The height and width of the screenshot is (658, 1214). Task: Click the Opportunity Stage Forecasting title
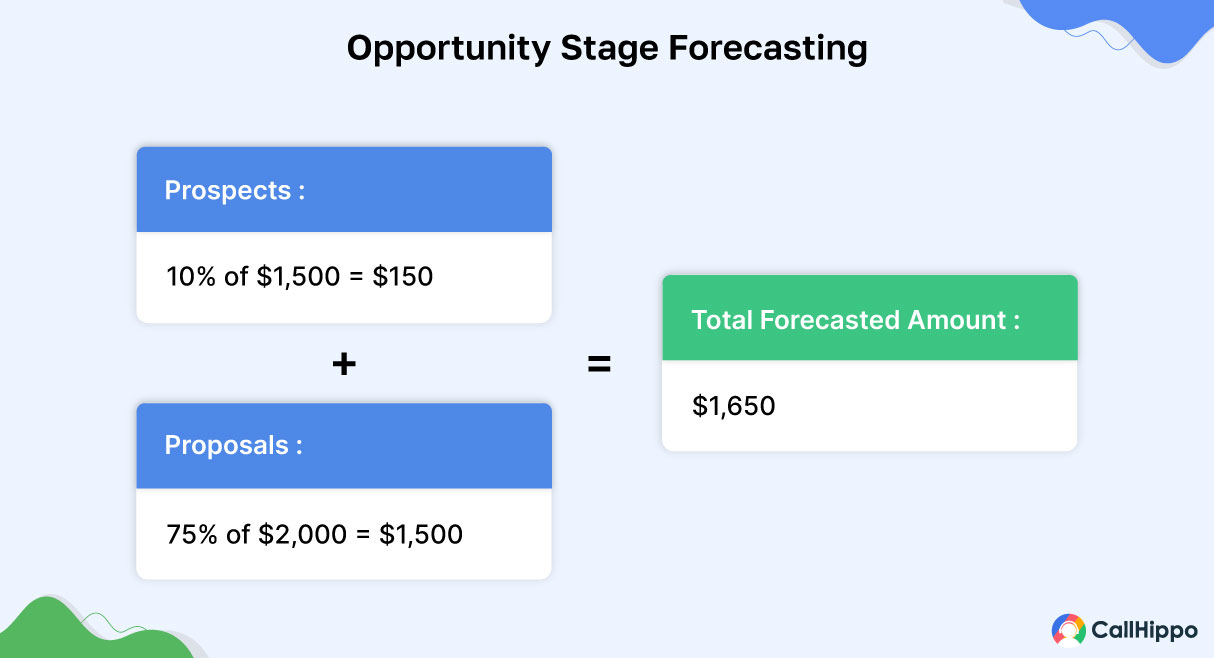[x=607, y=49]
